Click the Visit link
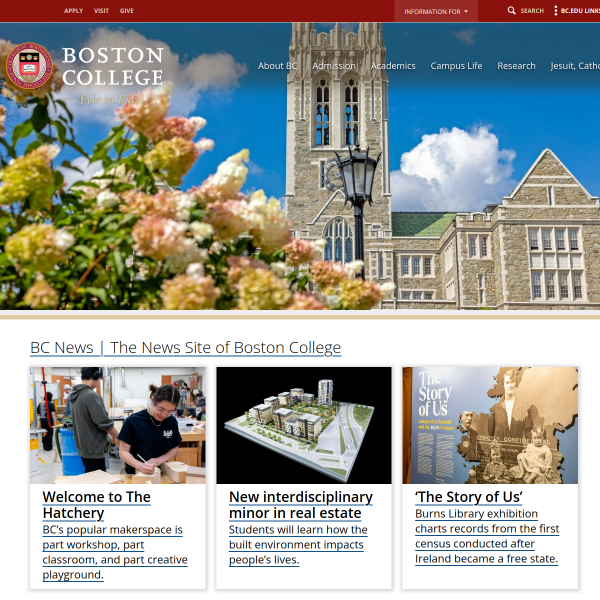Viewport: 600px width, 600px height. 101,11
